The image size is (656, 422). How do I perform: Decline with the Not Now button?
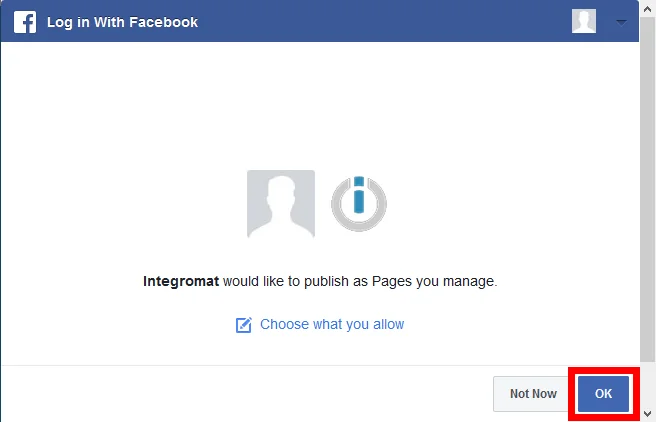[x=533, y=394]
